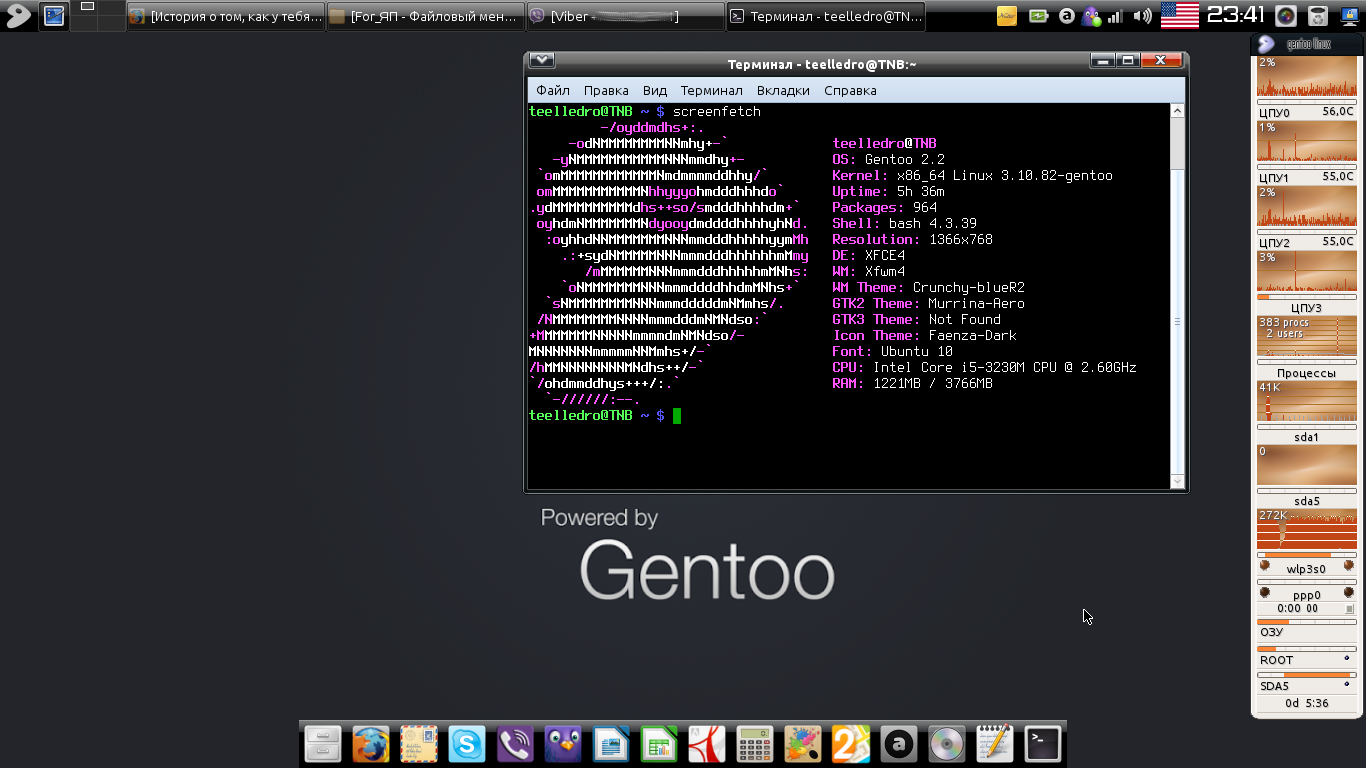This screenshot has height=768, width=1366.
Task: Launch the Adobe PDF reader icon
Action: [707, 744]
